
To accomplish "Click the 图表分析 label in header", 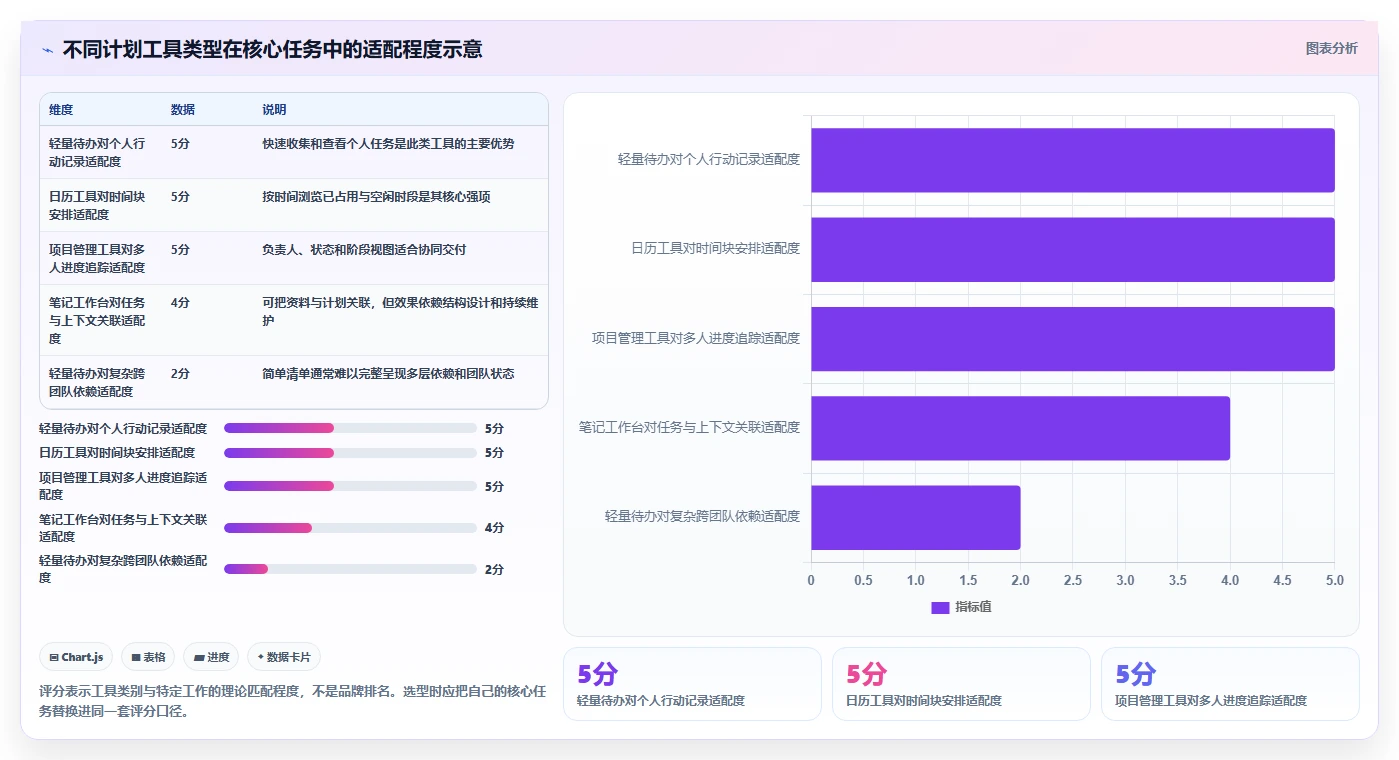I will pyautogui.click(x=1331, y=48).
